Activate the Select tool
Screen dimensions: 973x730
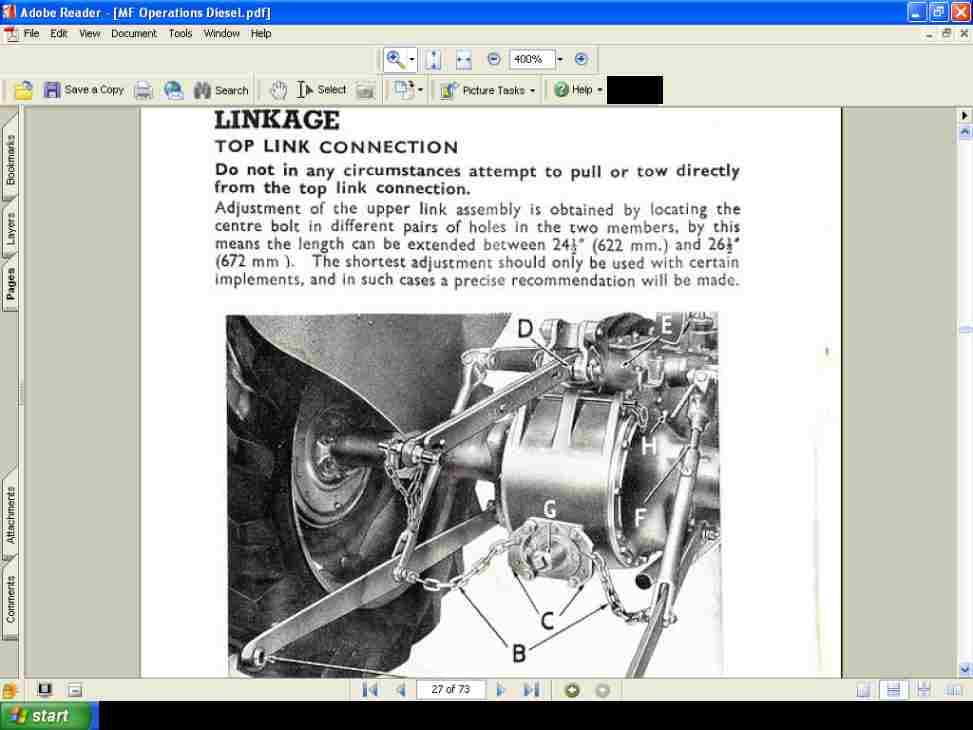coord(313,89)
